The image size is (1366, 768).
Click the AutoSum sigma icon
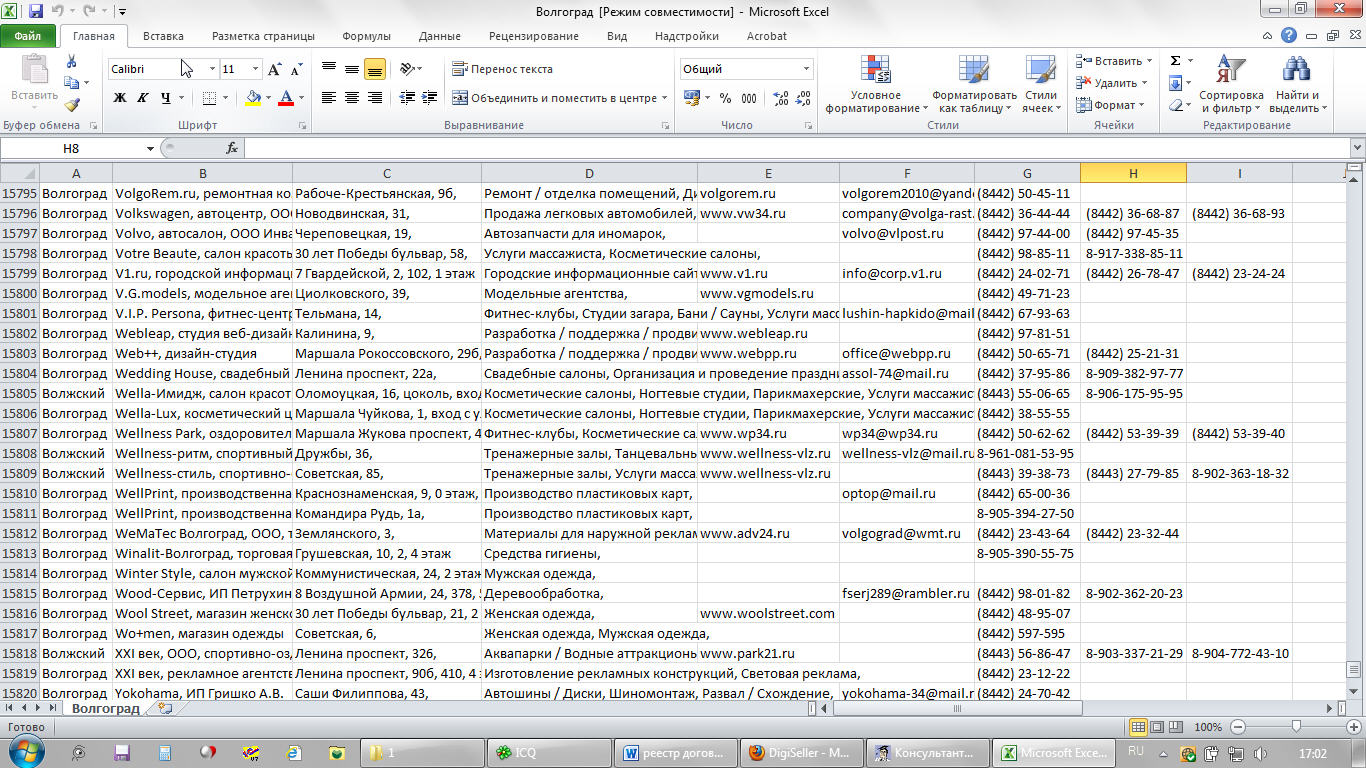click(1176, 61)
